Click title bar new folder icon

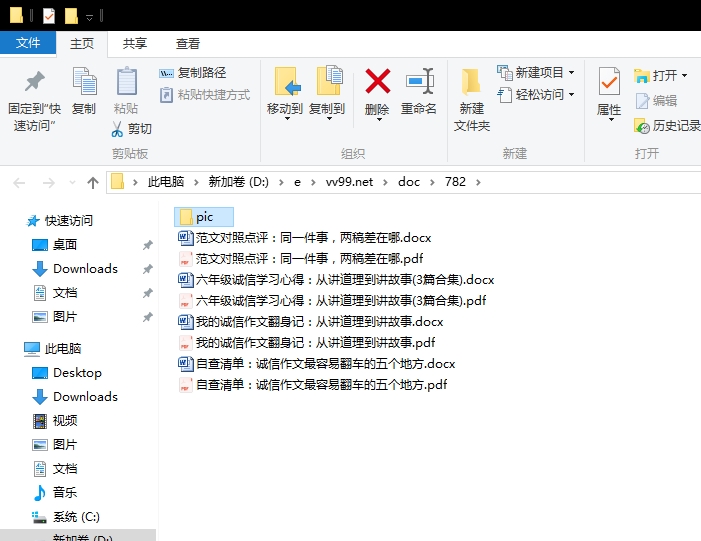point(71,16)
